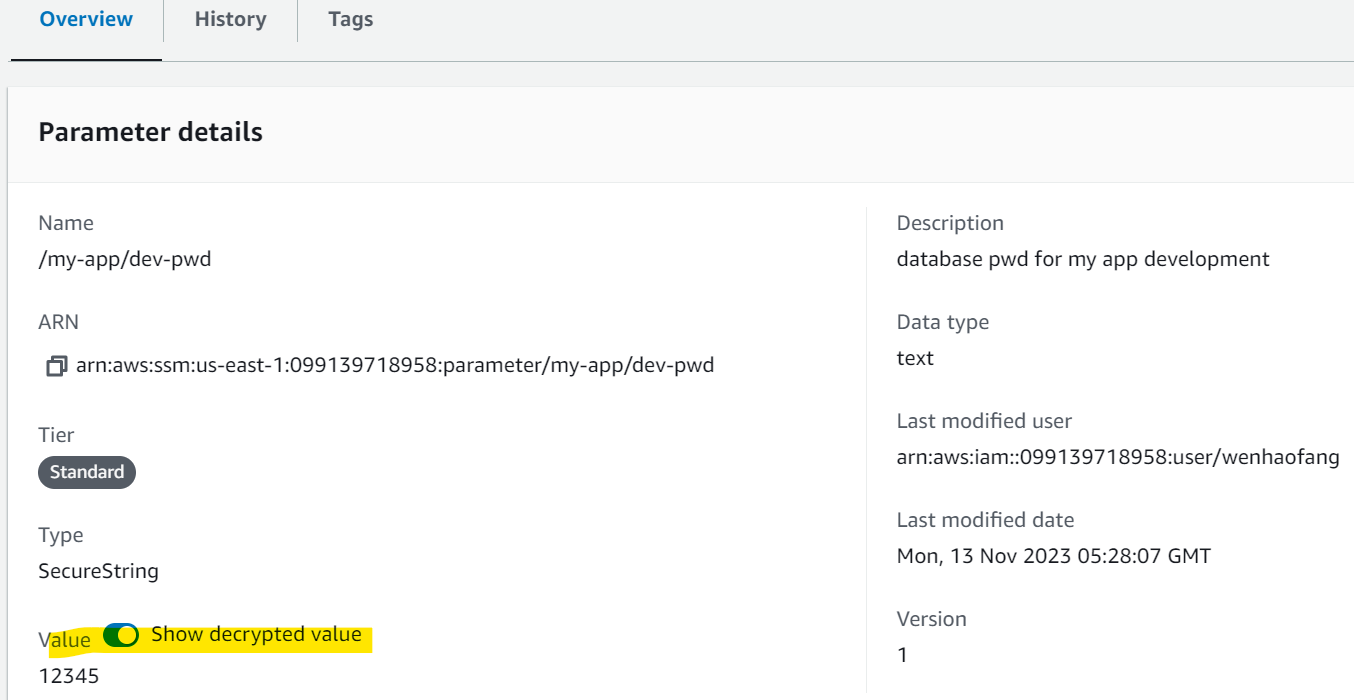Viewport: 1354px width, 700px height.
Task: Select the Data type value text
Action: pyautogui.click(x=915, y=358)
